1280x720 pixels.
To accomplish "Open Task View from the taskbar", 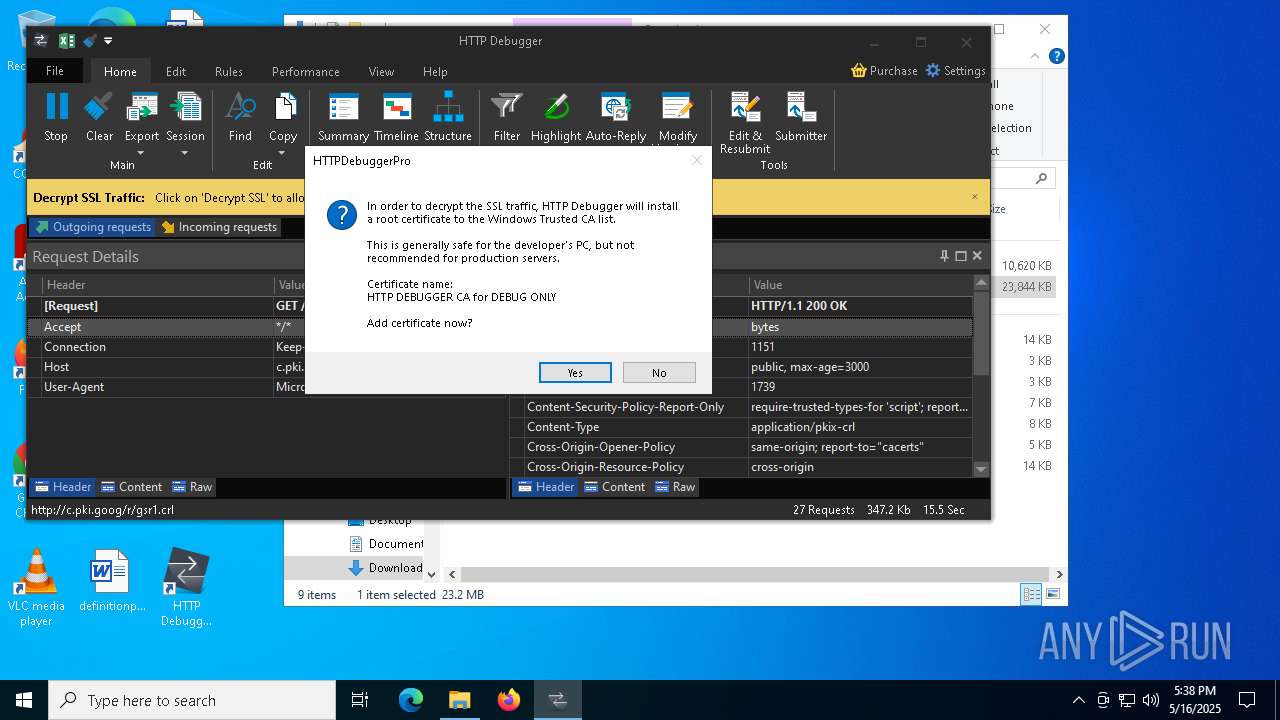I will click(x=360, y=700).
